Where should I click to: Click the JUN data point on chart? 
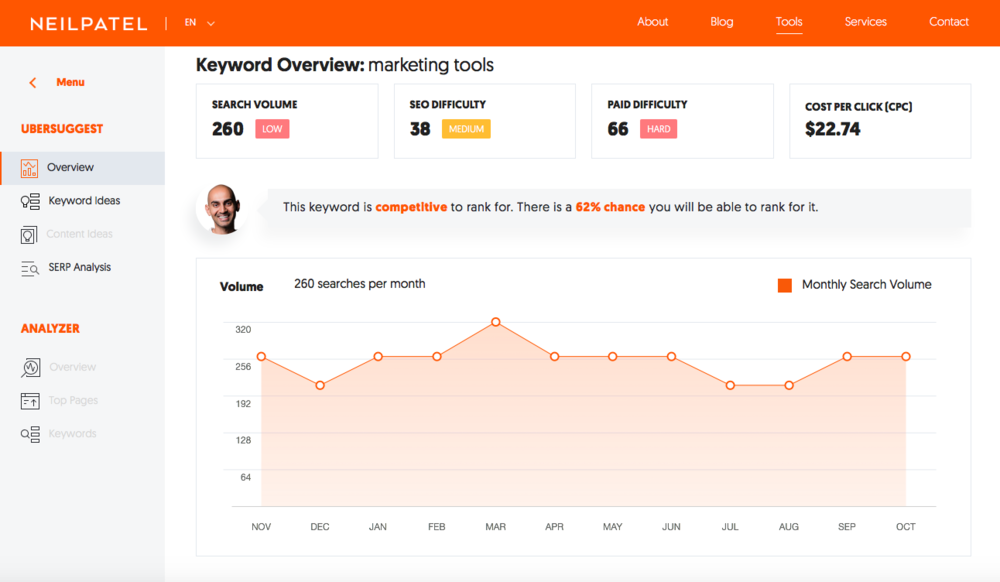point(672,356)
